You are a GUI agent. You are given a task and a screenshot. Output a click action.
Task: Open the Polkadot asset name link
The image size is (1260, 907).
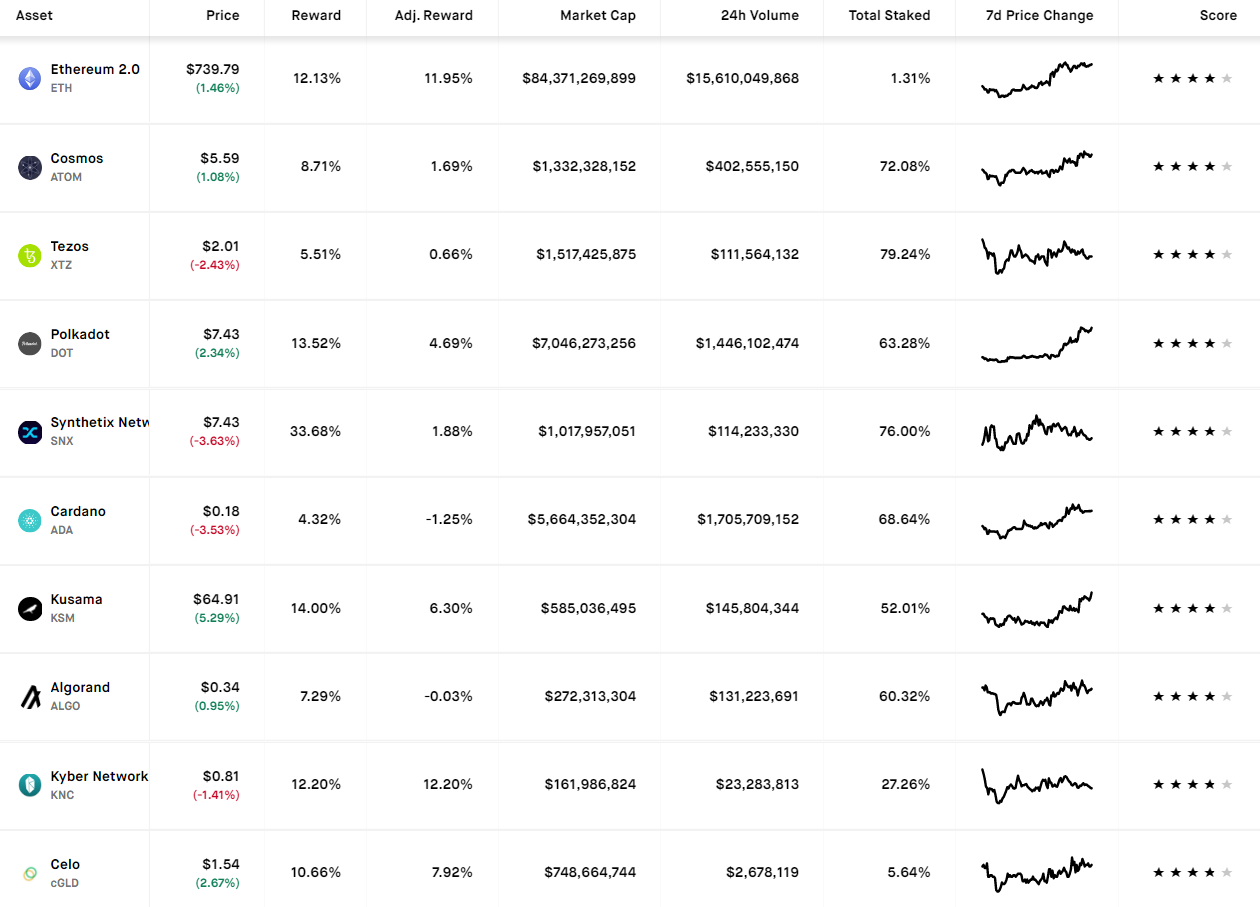(80, 334)
